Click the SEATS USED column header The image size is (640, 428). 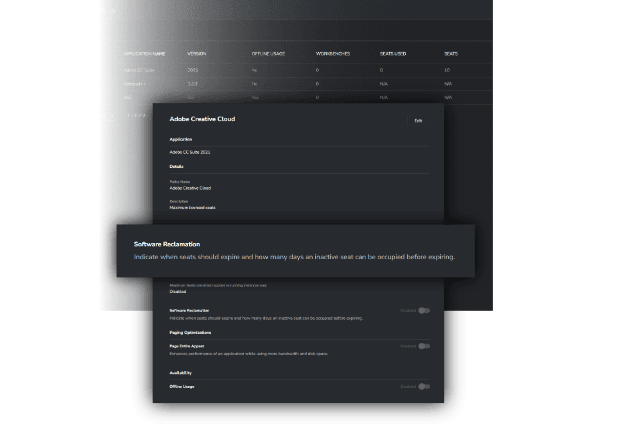click(393, 54)
